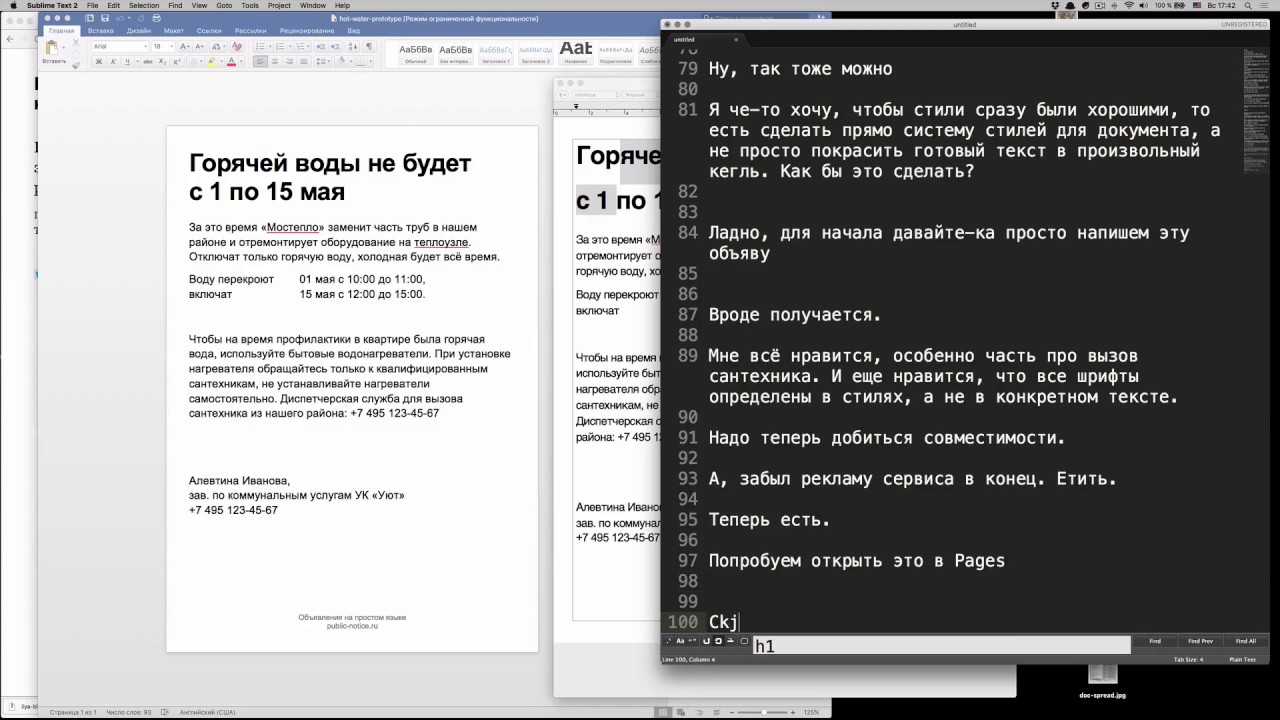
Task: Switch to the Ссылки ribbon tab
Action: tap(209, 31)
